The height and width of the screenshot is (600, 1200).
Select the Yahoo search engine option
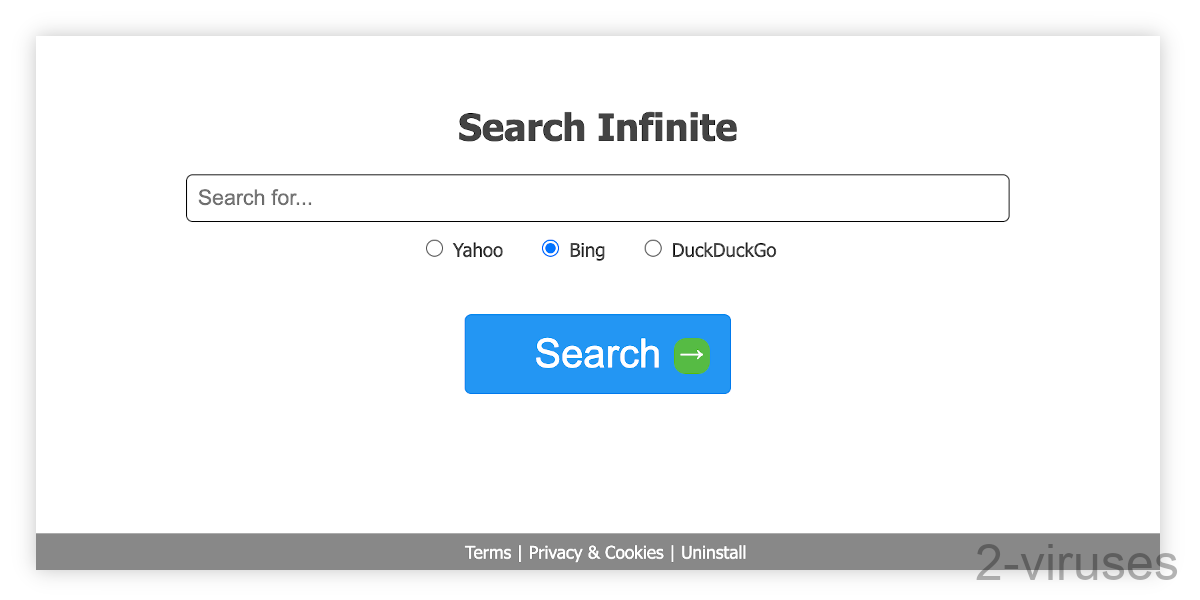(434, 248)
